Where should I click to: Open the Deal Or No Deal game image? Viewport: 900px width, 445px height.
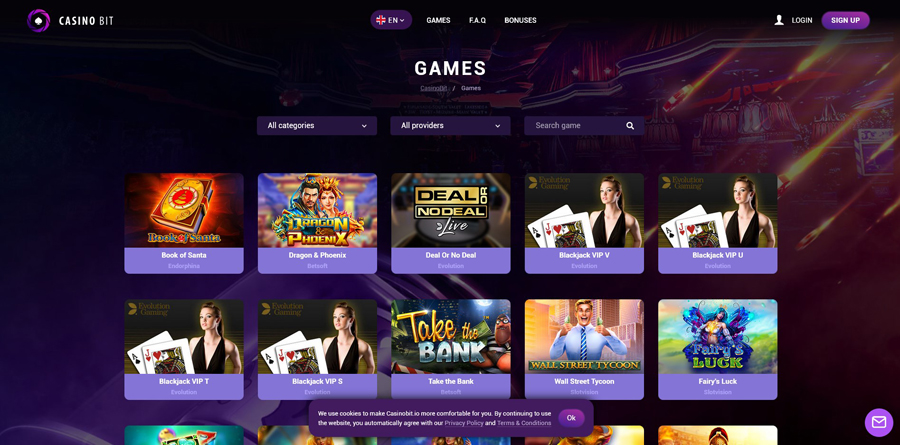click(451, 210)
